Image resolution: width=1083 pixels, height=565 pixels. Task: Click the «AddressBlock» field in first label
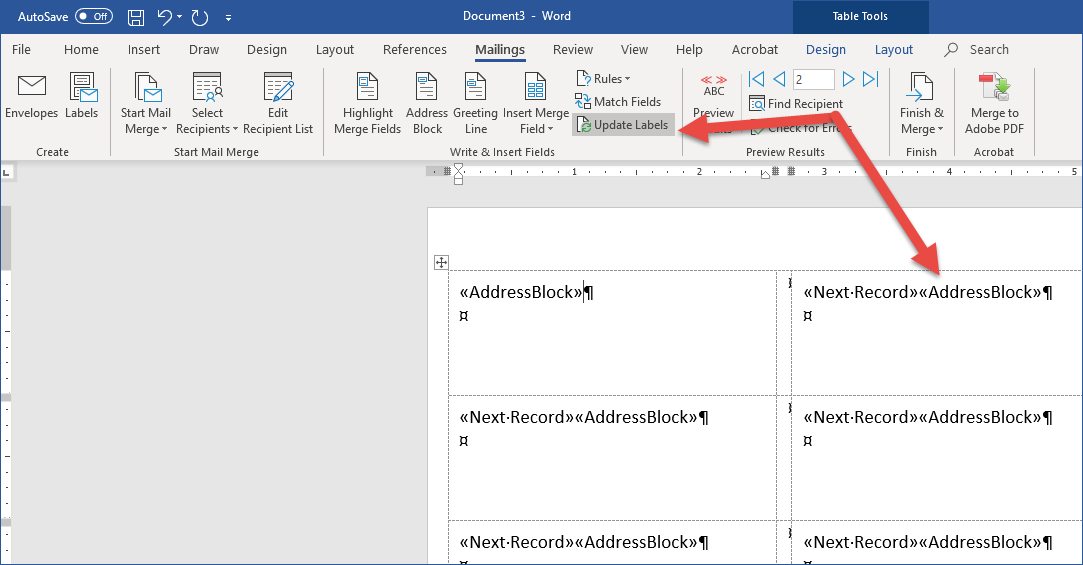[521, 292]
